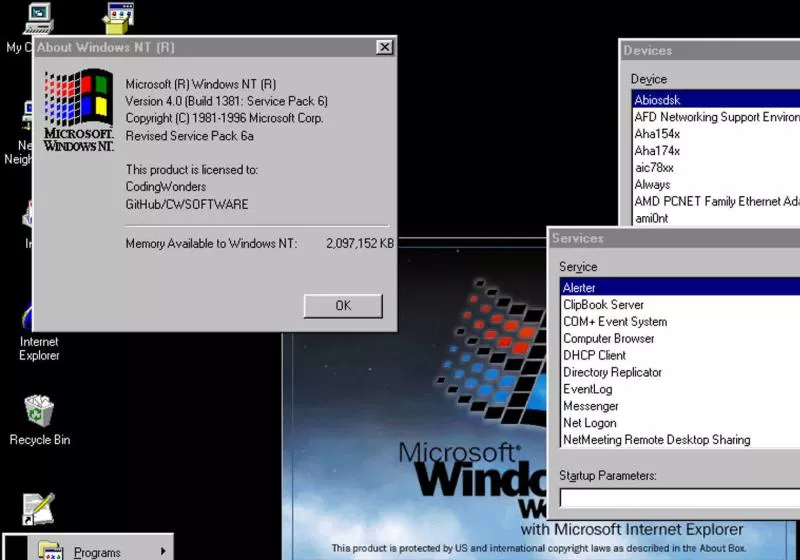The height and width of the screenshot is (560, 800).
Task: Select the Computer Browser service
Action: coord(680,338)
